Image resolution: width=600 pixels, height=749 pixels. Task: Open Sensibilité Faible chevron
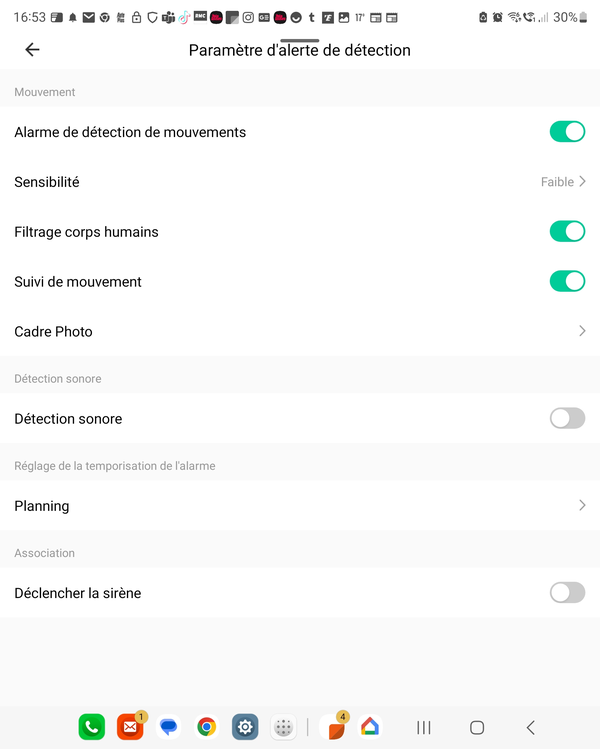coord(582,182)
